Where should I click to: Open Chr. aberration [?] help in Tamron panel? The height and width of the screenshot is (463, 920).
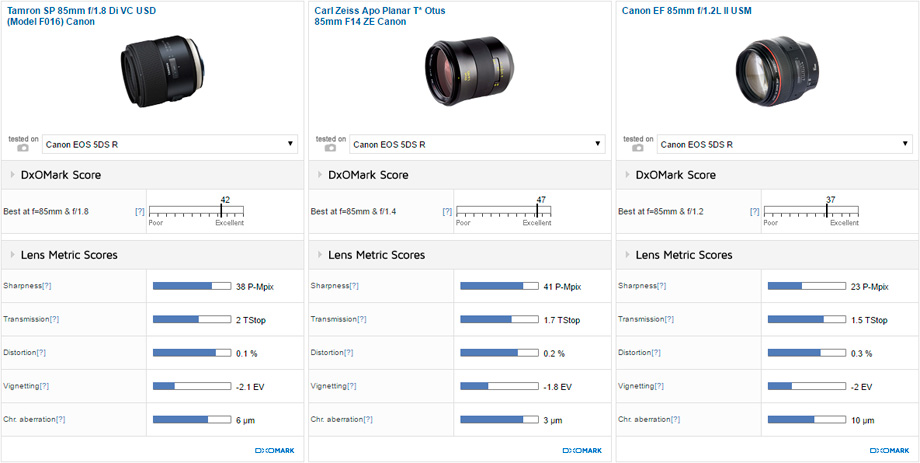click(60, 420)
